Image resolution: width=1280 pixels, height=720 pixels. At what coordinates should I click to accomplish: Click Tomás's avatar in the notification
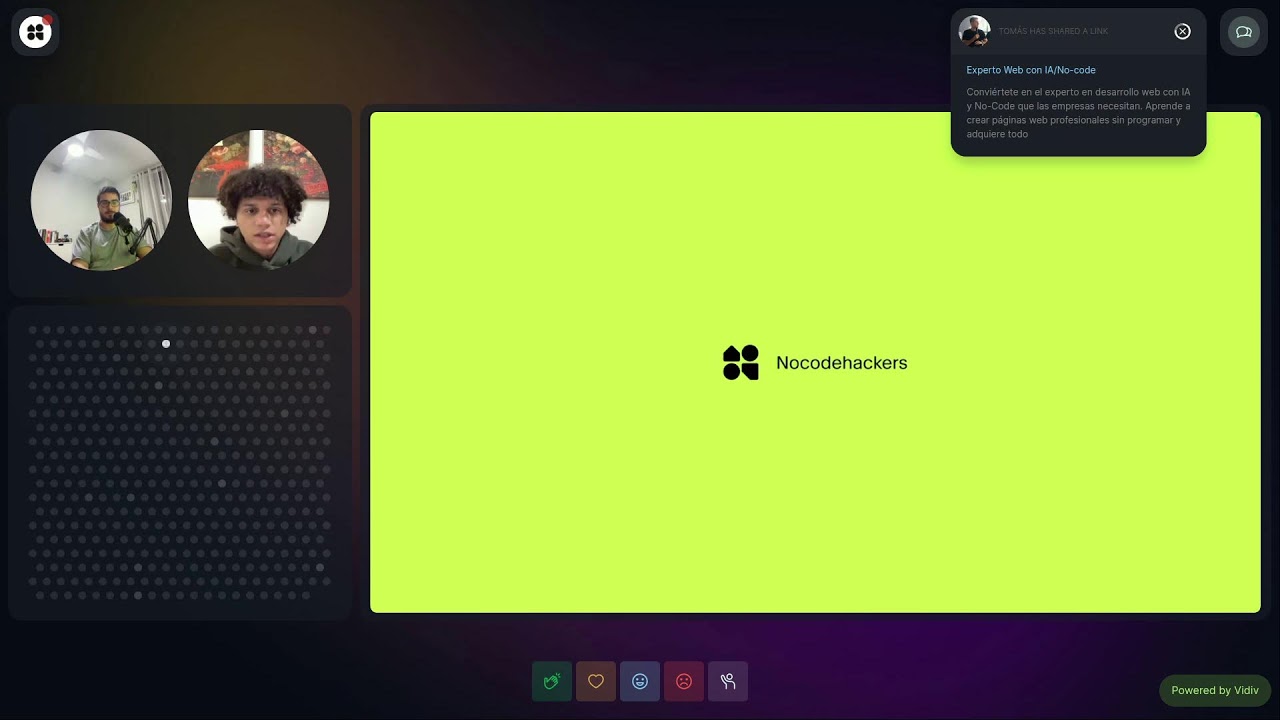click(974, 31)
